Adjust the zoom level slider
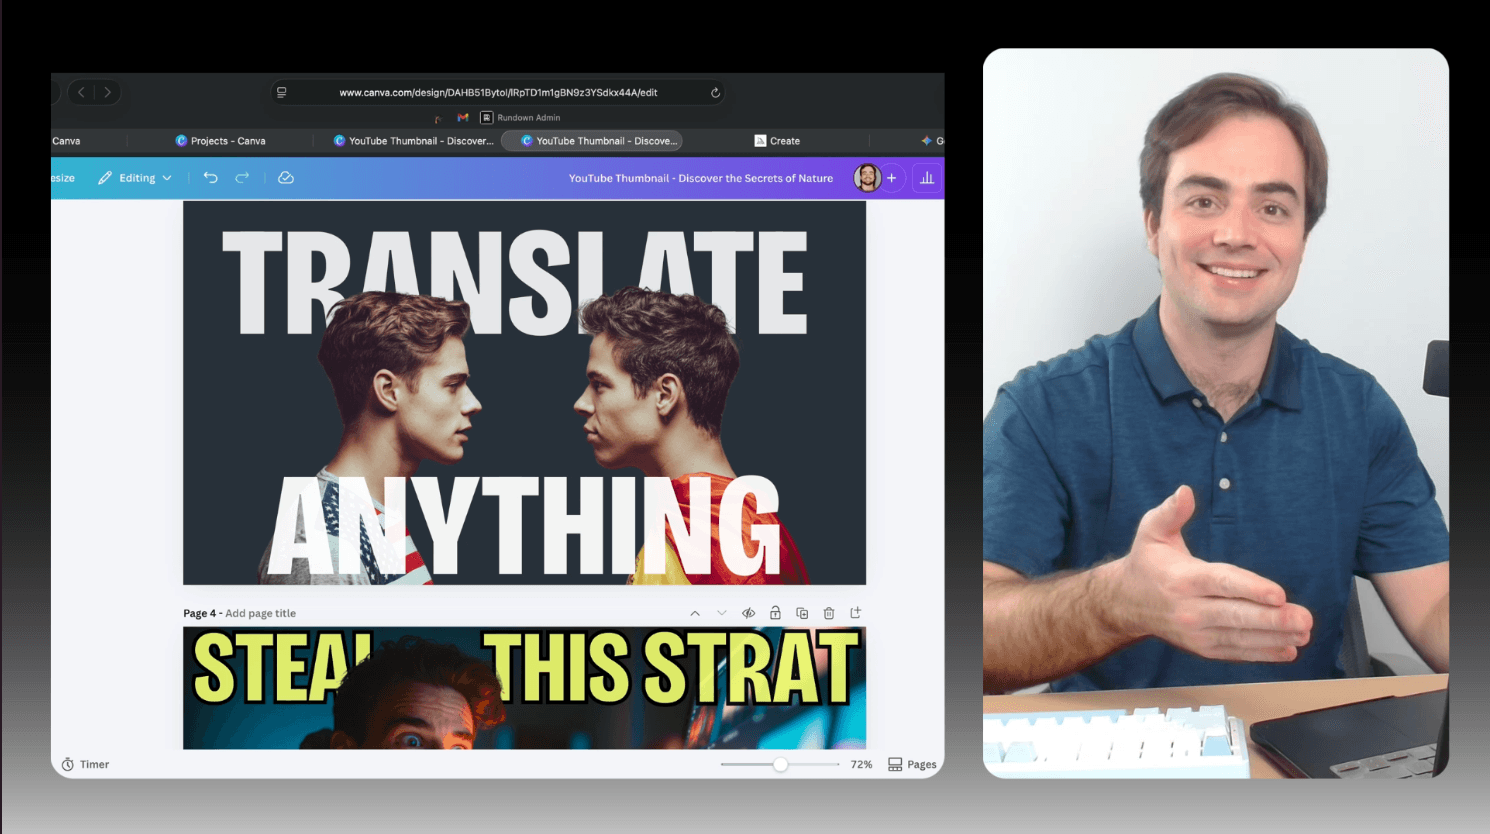 [x=779, y=764]
